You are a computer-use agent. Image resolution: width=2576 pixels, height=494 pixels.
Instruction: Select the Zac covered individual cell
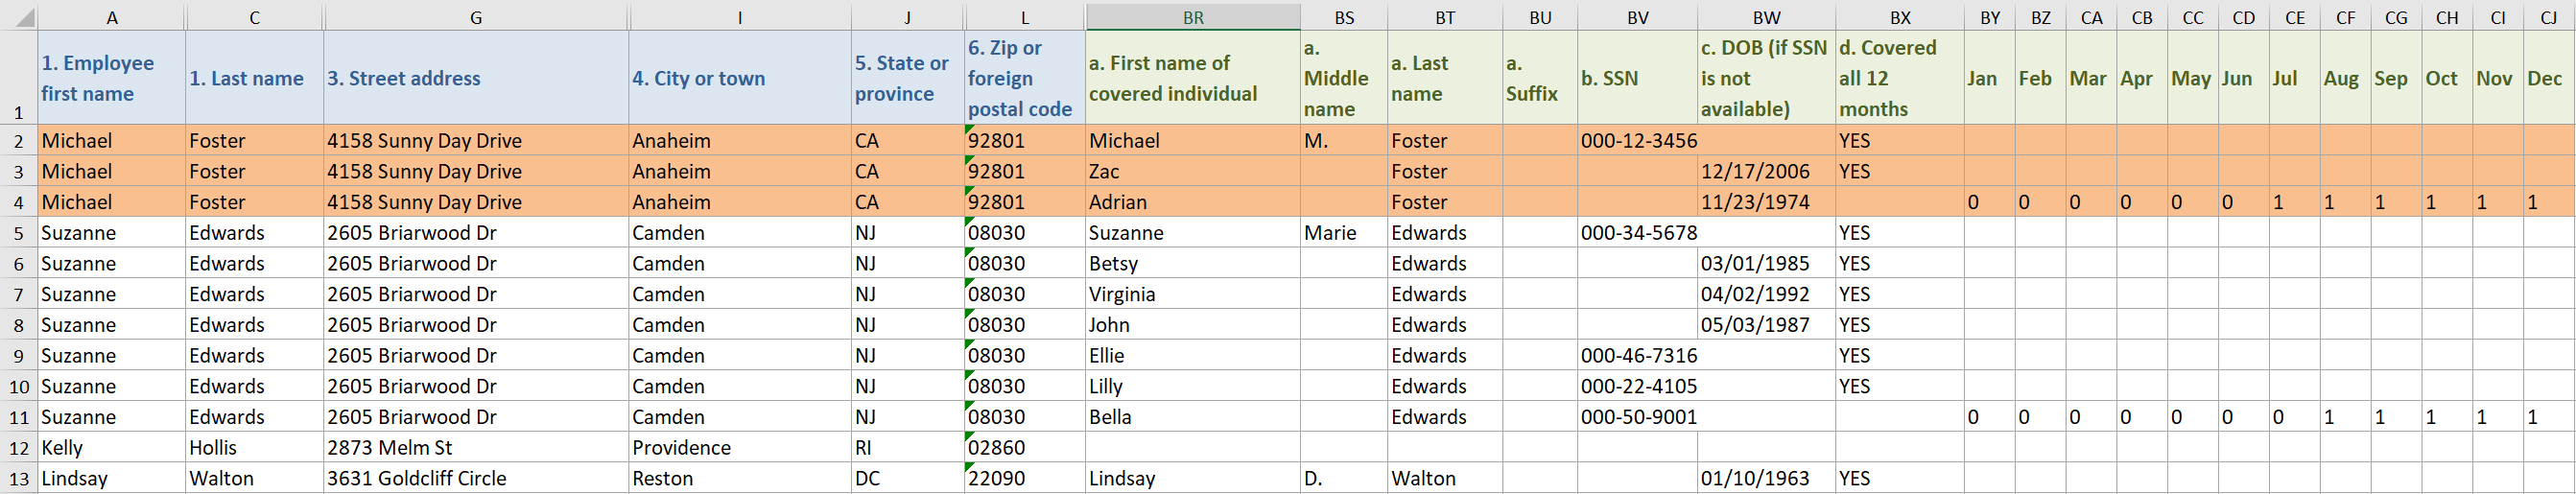tap(1193, 172)
